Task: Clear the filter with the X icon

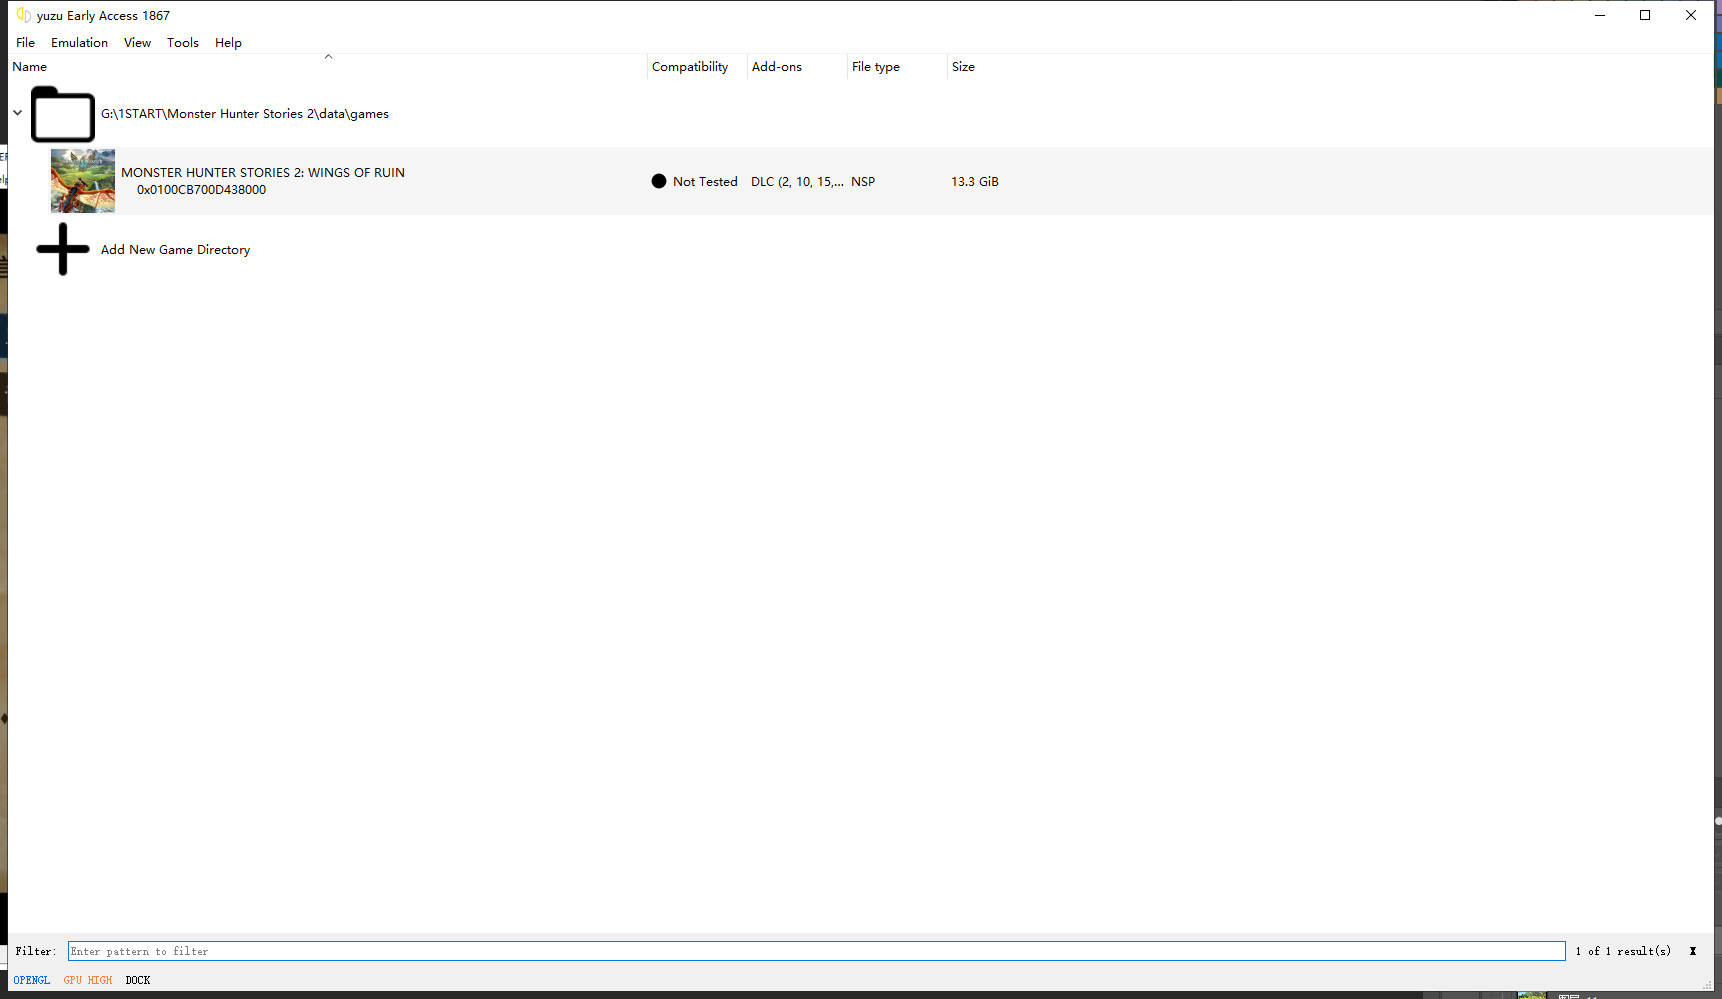Action: [1692, 951]
